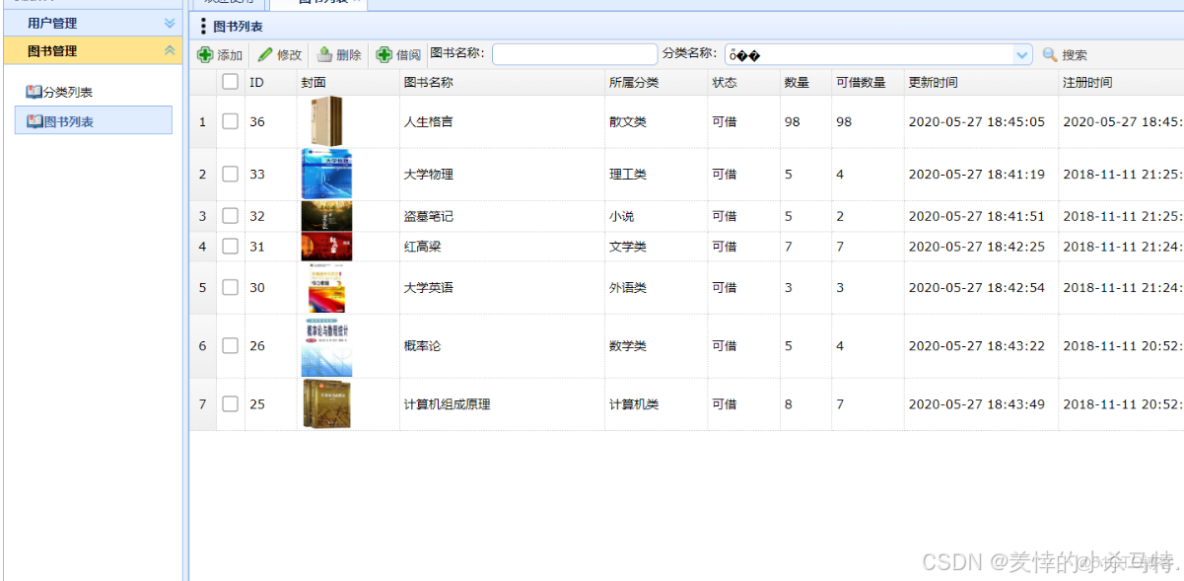Select the leftmost tab in the tab bar

coord(228,3)
